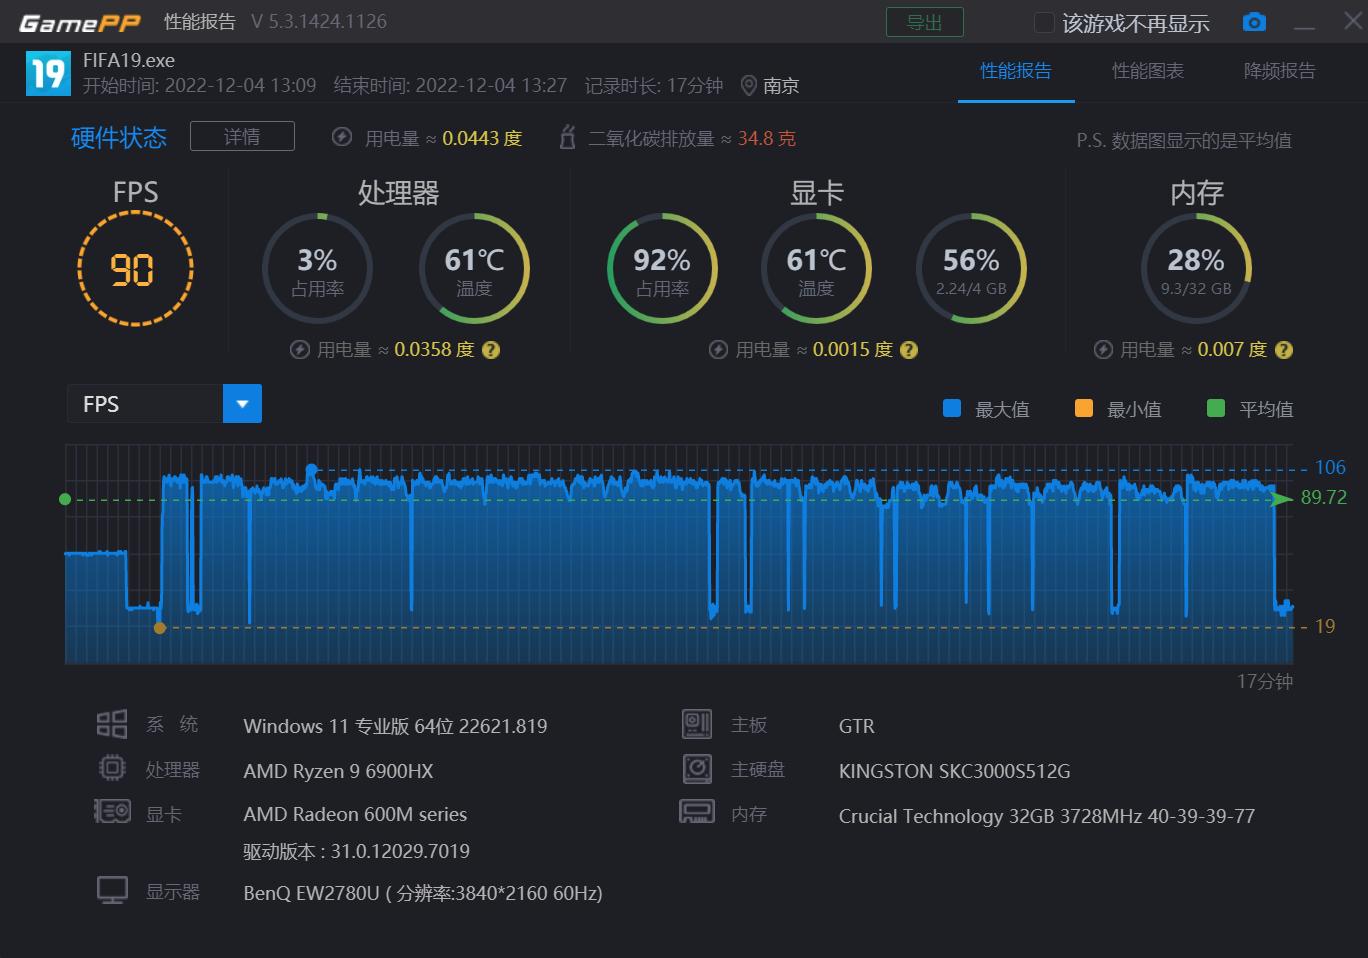
Task: Click the 导出 export button
Action: coord(924,21)
